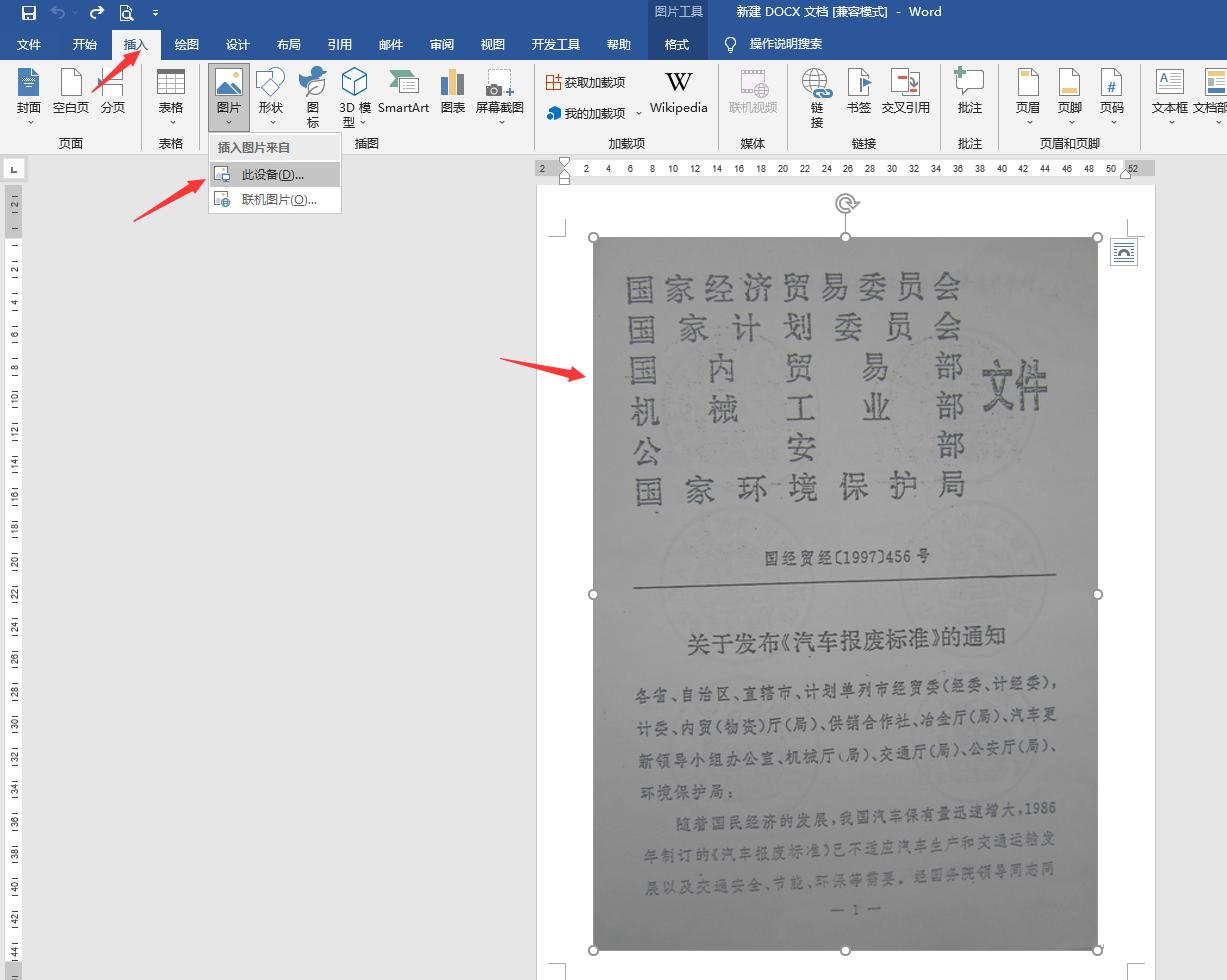This screenshot has height=980, width=1227.
Task: Select the 格式 picture tools tab
Action: pos(677,44)
